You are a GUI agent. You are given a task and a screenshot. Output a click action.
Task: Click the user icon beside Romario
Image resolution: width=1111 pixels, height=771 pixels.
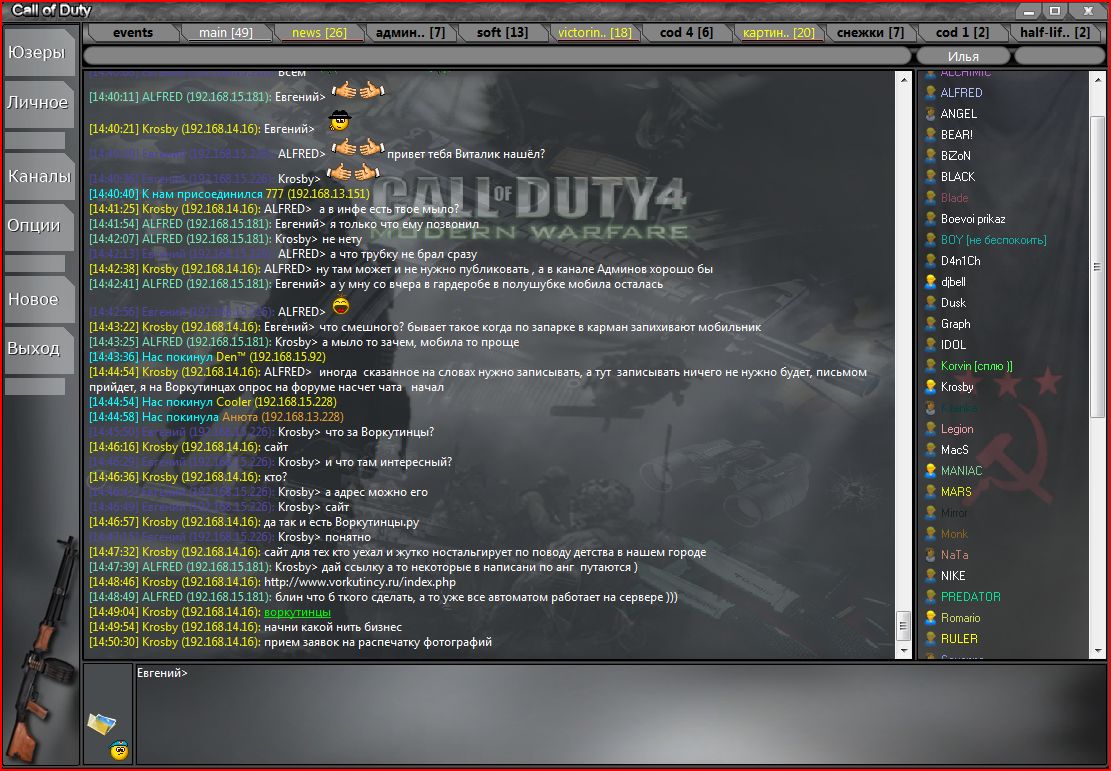tap(930, 618)
